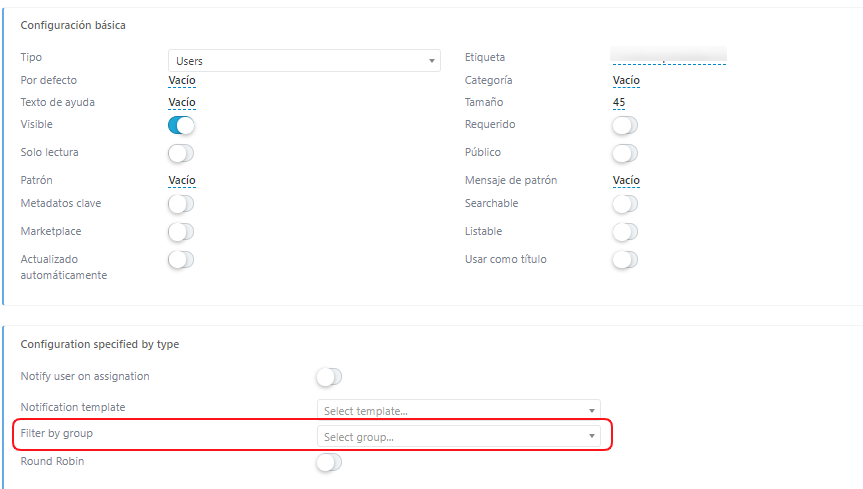
Task: Enable the Searchable switch
Action: [x=625, y=204]
